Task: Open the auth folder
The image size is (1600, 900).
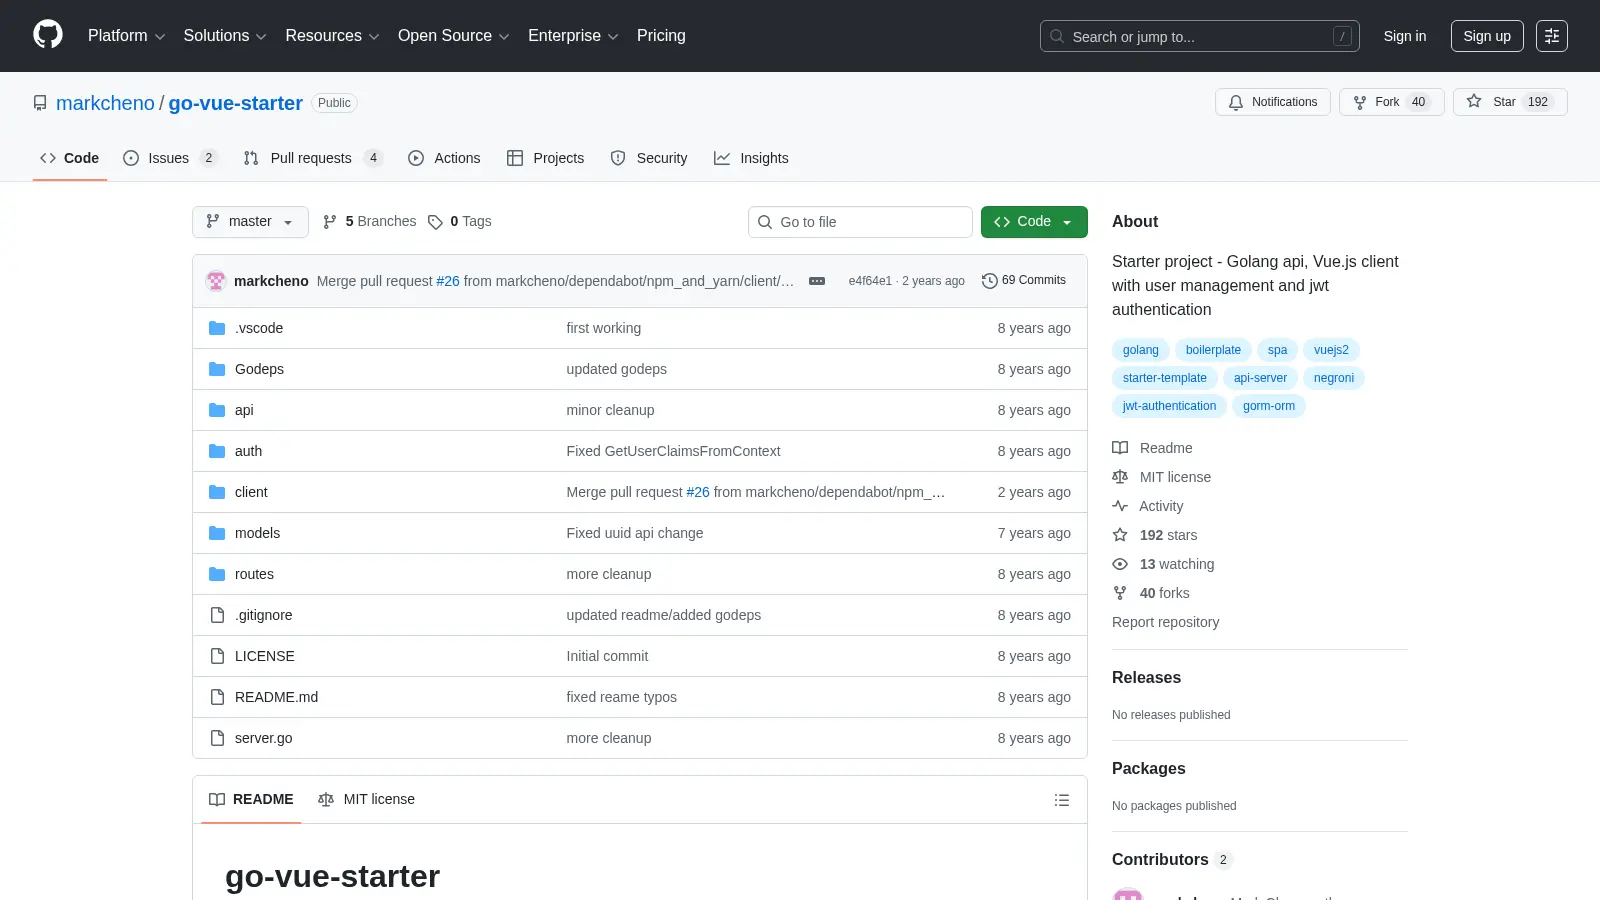Action: coord(248,451)
